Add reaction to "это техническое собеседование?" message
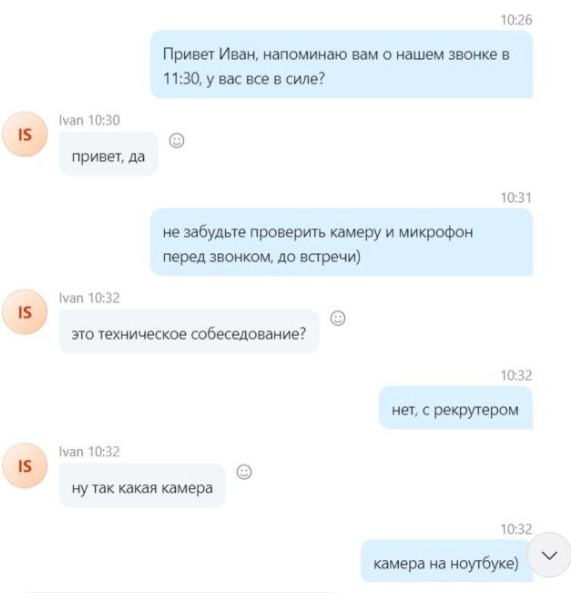The height and width of the screenshot is (604, 571). click(x=338, y=318)
